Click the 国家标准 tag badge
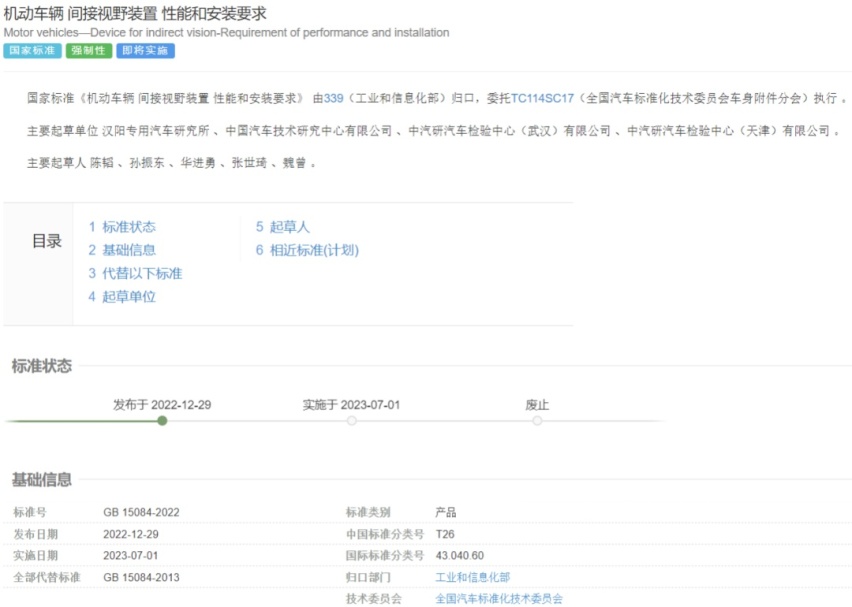 pyautogui.click(x=32, y=51)
